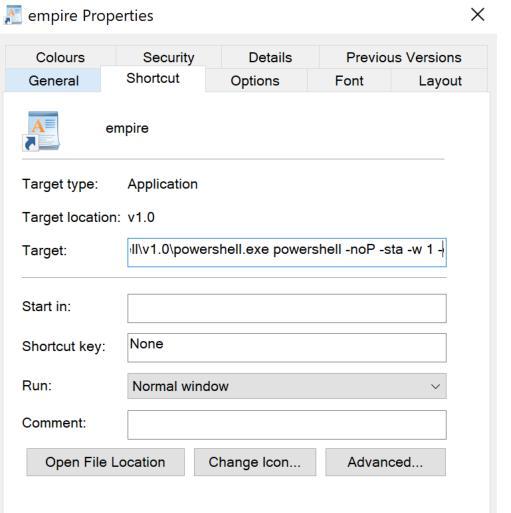Switch to the Security tab
Image resolution: width=511 pixels, height=513 pixels.
169,57
